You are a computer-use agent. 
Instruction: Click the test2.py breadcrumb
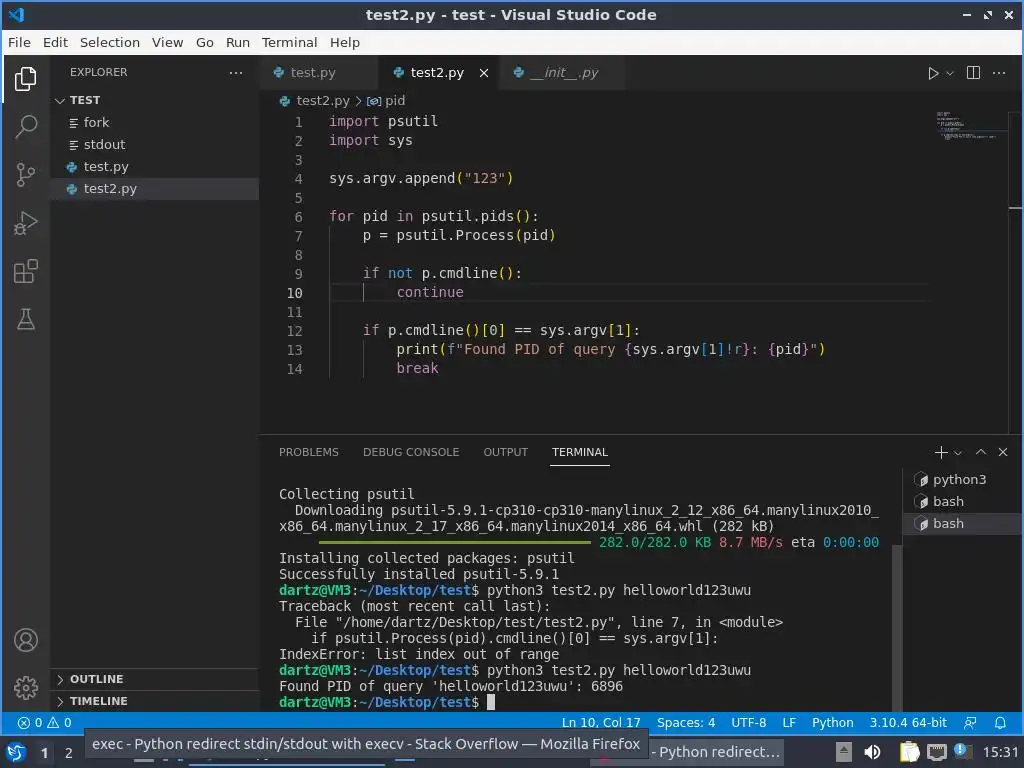[x=315, y=101]
